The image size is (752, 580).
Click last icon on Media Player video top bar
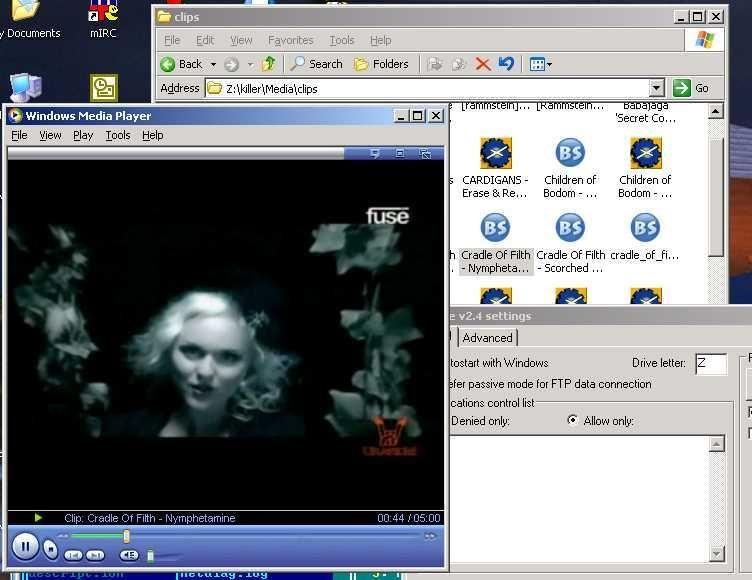point(425,154)
